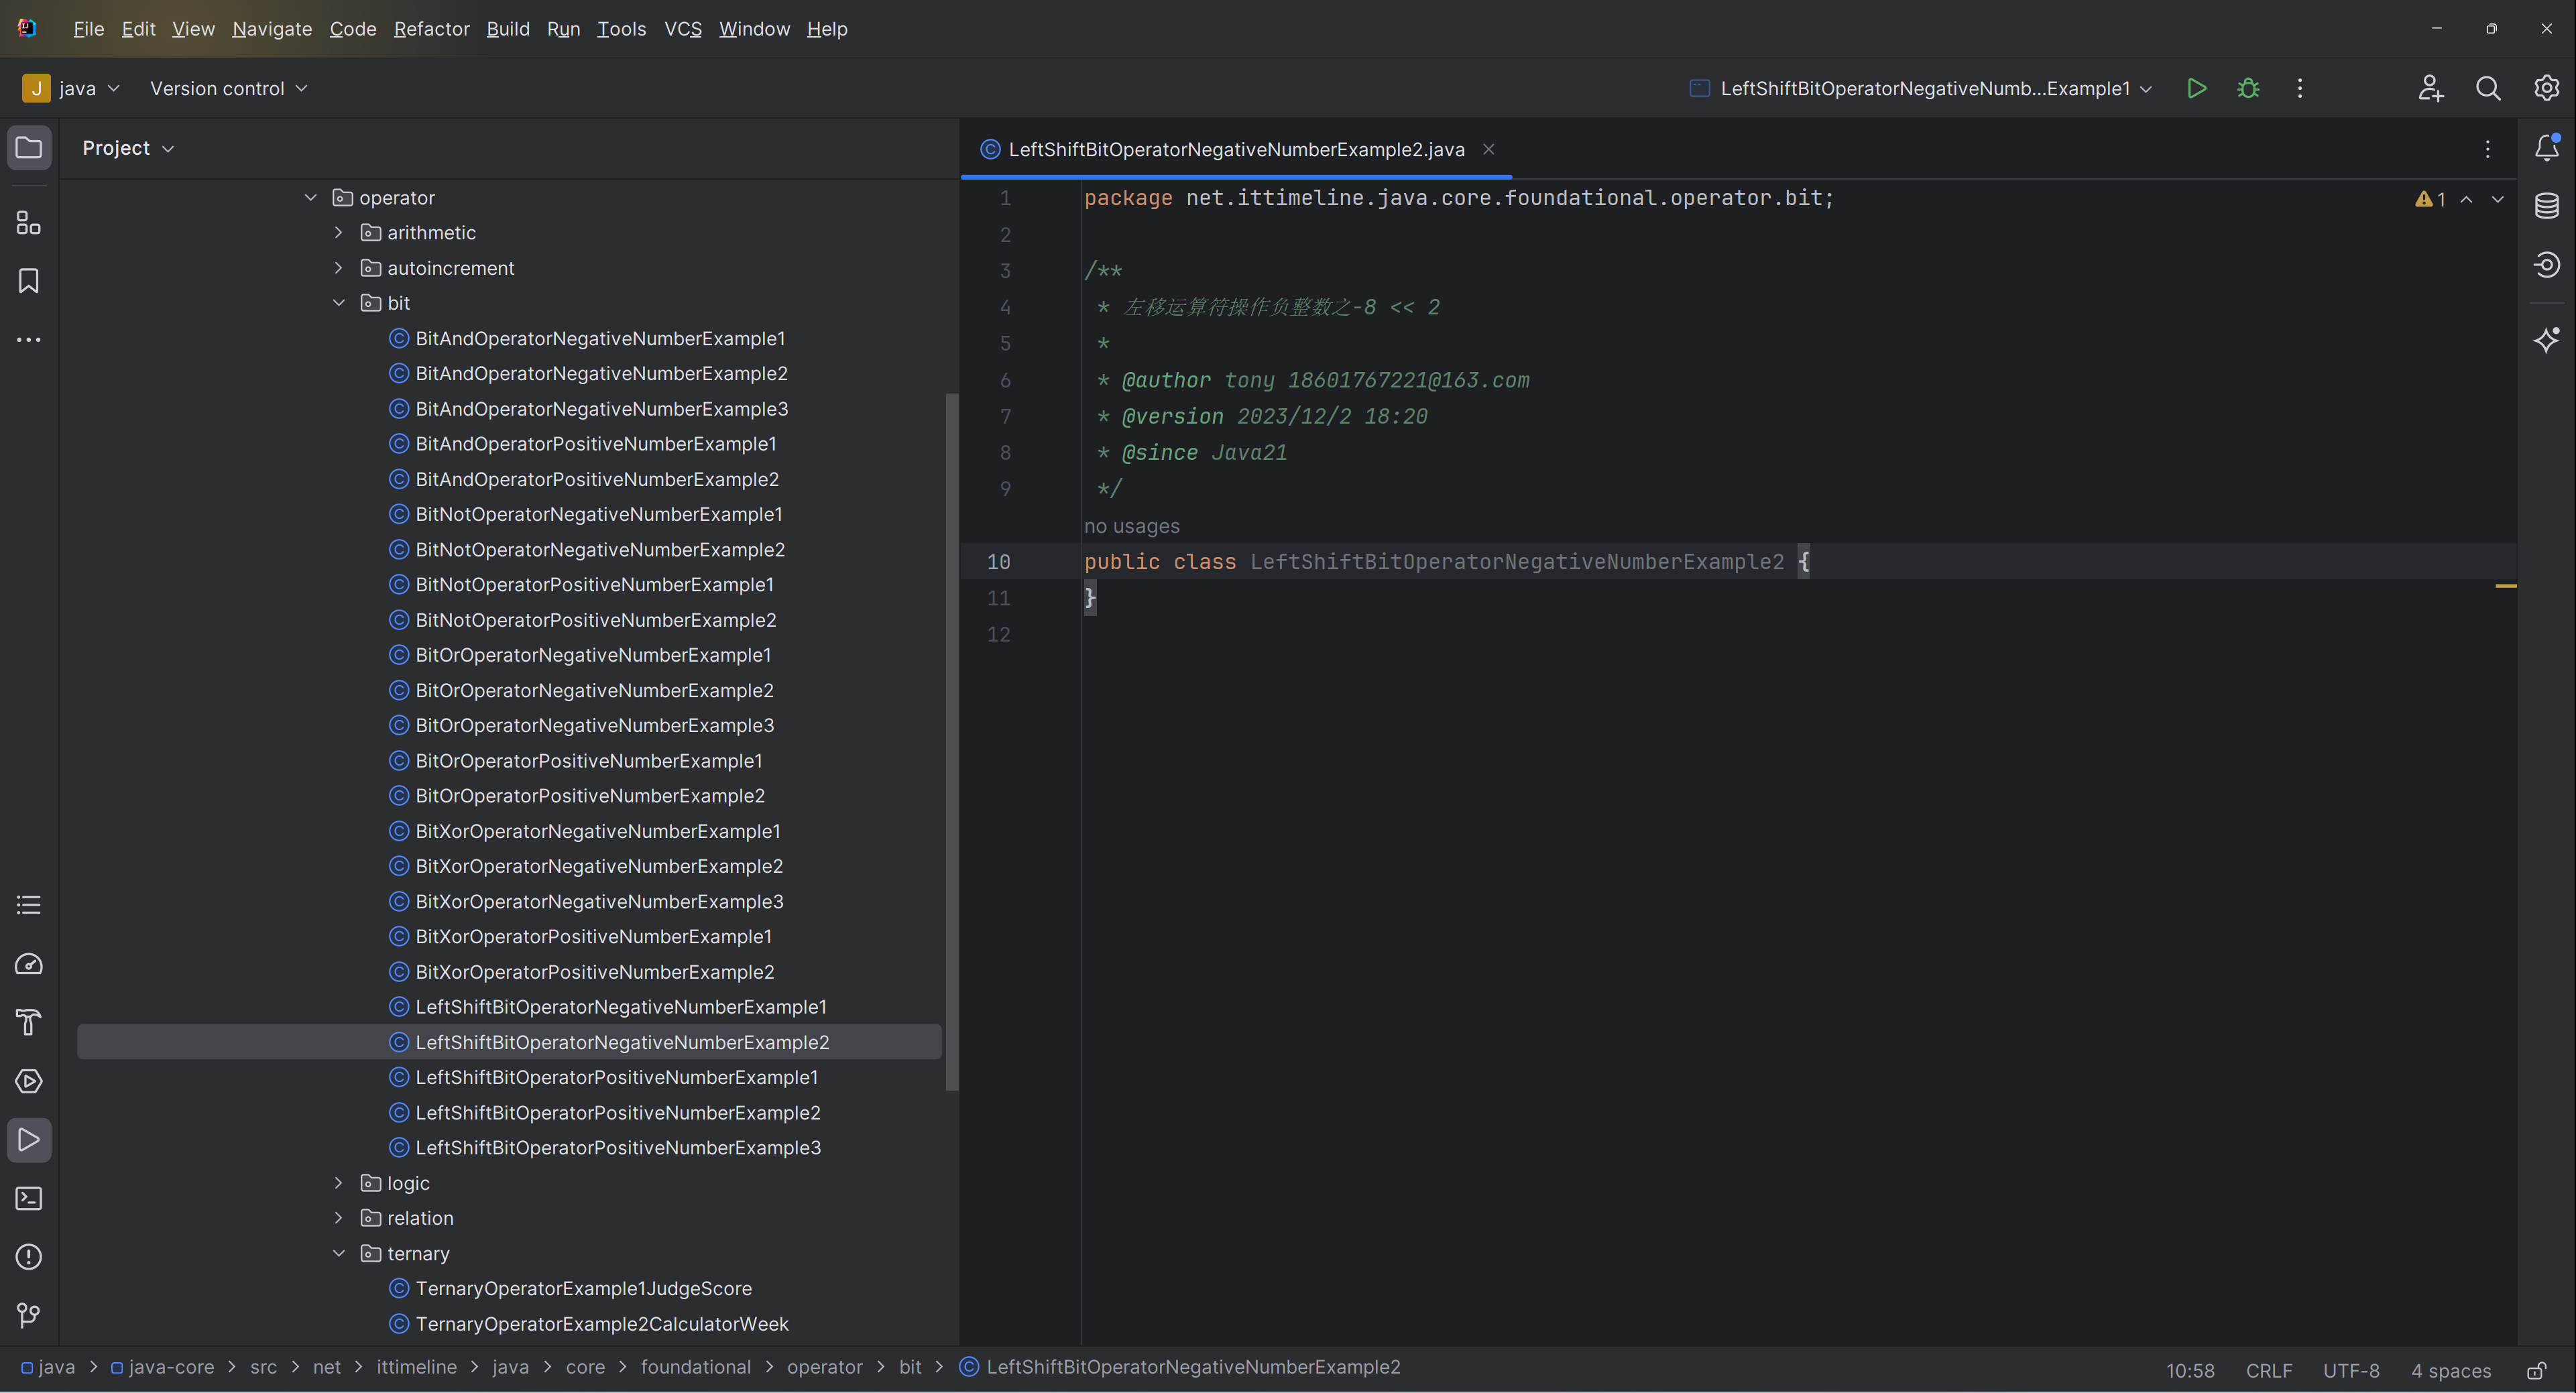The height and width of the screenshot is (1393, 2576).
Task: Open the VCS menu
Action: [683, 29]
